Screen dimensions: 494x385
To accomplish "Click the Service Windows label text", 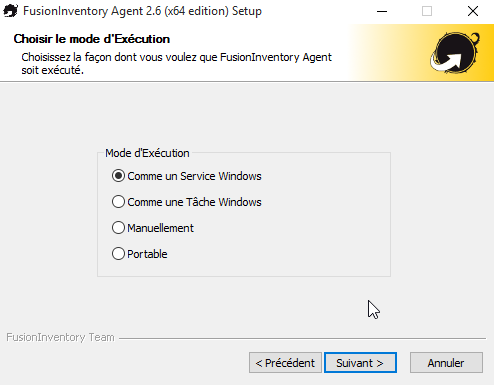I will tap(221, 176).
